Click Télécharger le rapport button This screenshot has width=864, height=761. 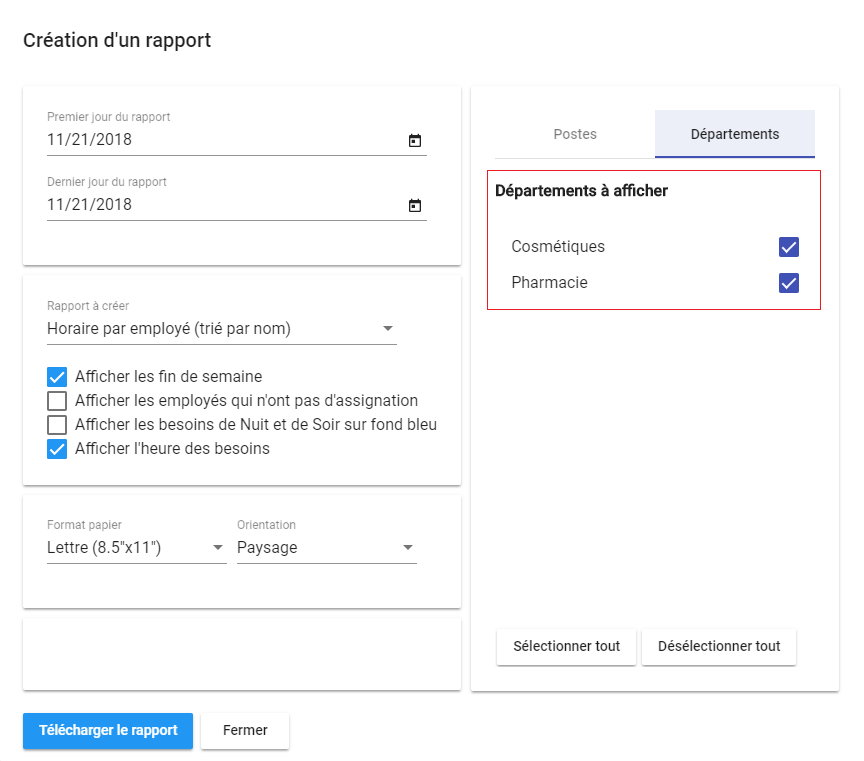pos(108,731)
